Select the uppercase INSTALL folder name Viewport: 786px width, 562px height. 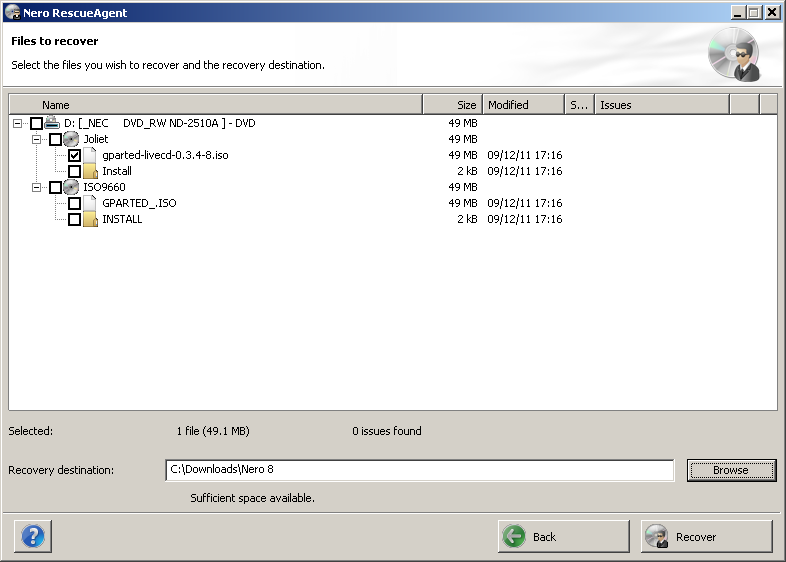point(122,219)
